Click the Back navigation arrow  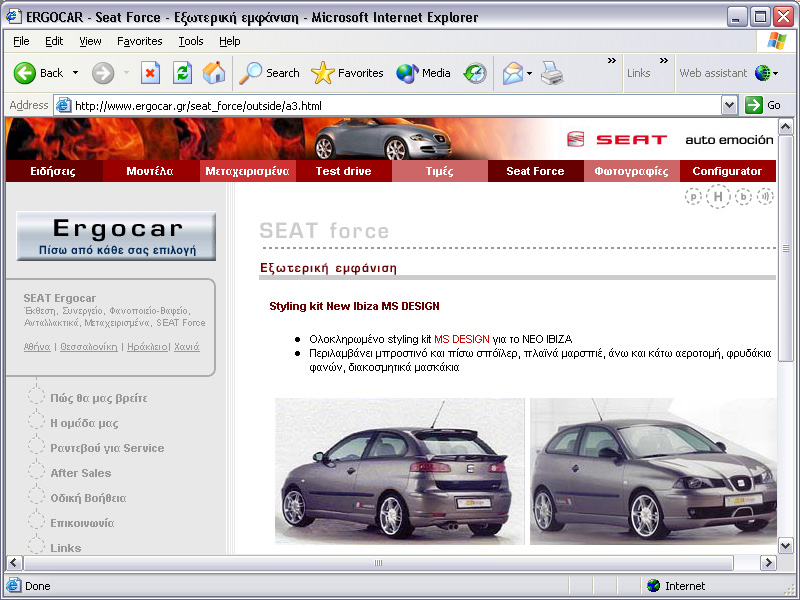click(x=24, y=73)
